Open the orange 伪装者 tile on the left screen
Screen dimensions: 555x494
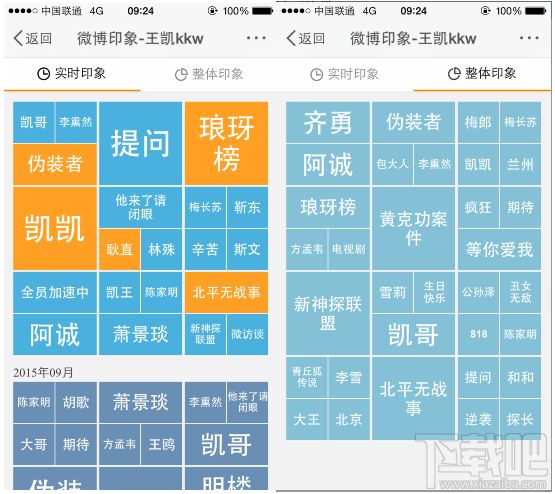click(55, 164)
